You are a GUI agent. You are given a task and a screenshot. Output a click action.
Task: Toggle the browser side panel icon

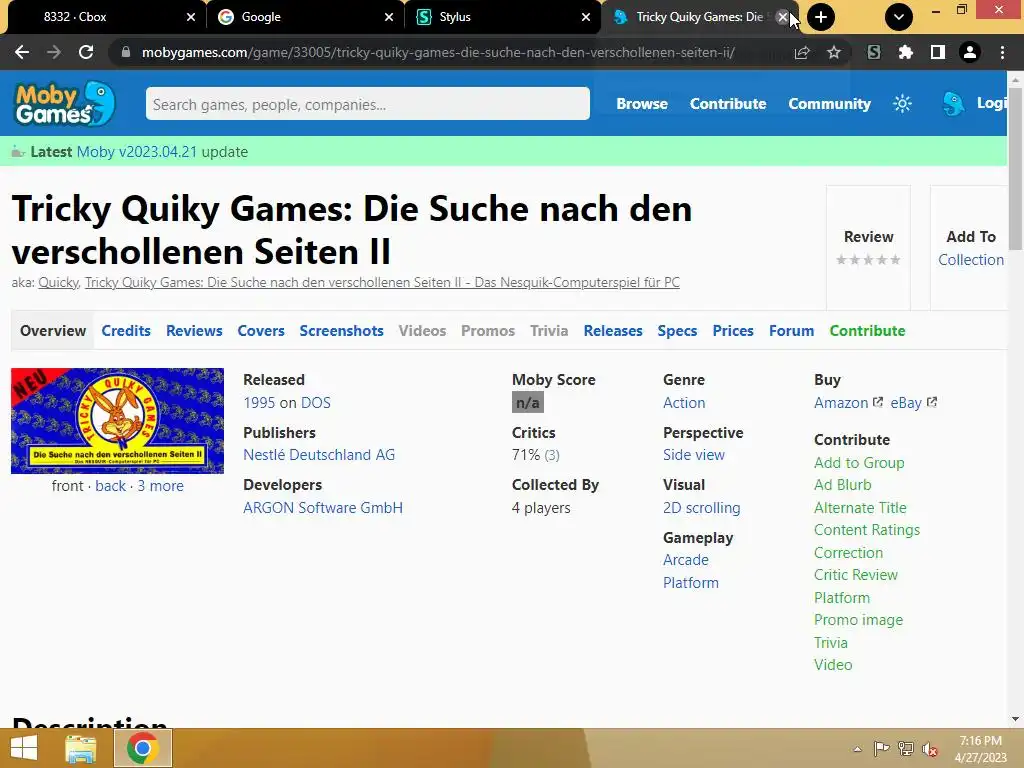pyautogui.click(x=938, y=52)
